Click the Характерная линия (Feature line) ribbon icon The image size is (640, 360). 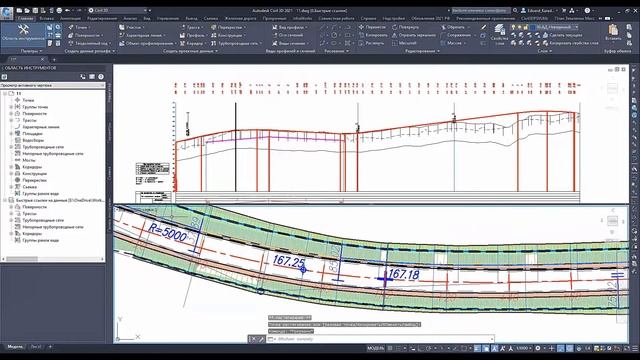pos(122,35)
